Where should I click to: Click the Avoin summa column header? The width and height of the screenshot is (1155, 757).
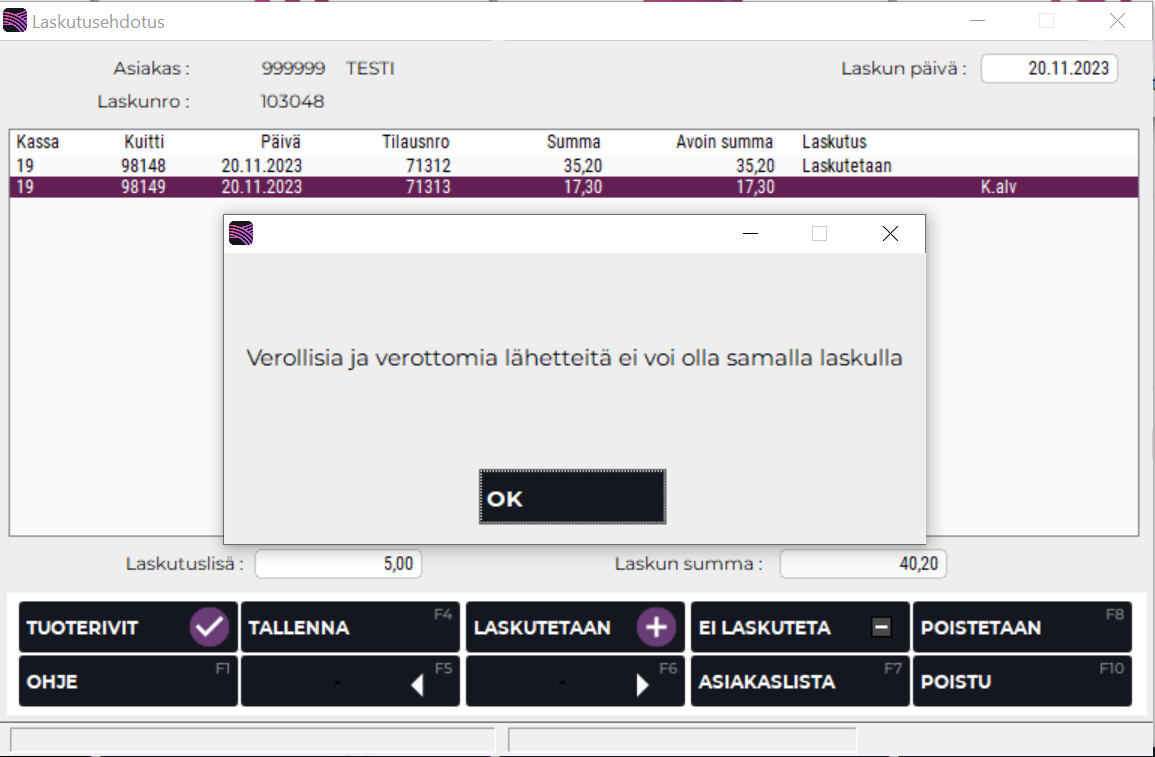pyautogui.click(x=724, y=142)
